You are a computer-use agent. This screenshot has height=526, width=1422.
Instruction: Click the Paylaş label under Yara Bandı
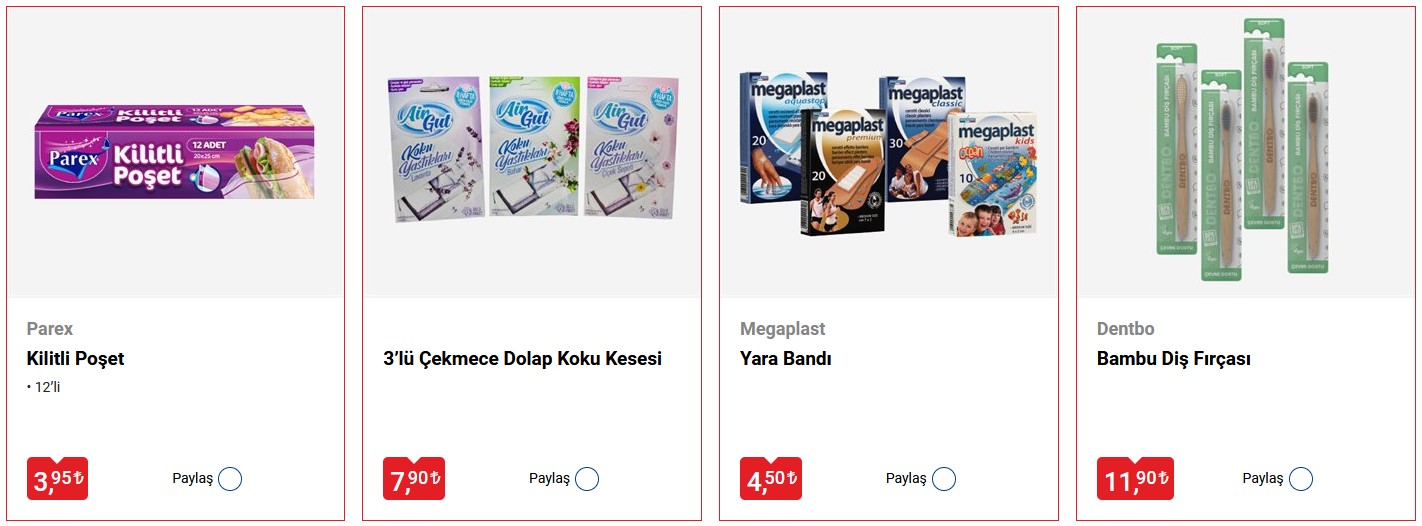pyautogui.click(x=906, y=479)
